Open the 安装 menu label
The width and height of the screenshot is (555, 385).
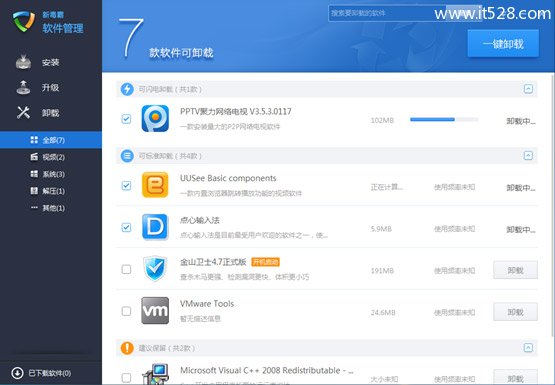(x=50, y=63)
